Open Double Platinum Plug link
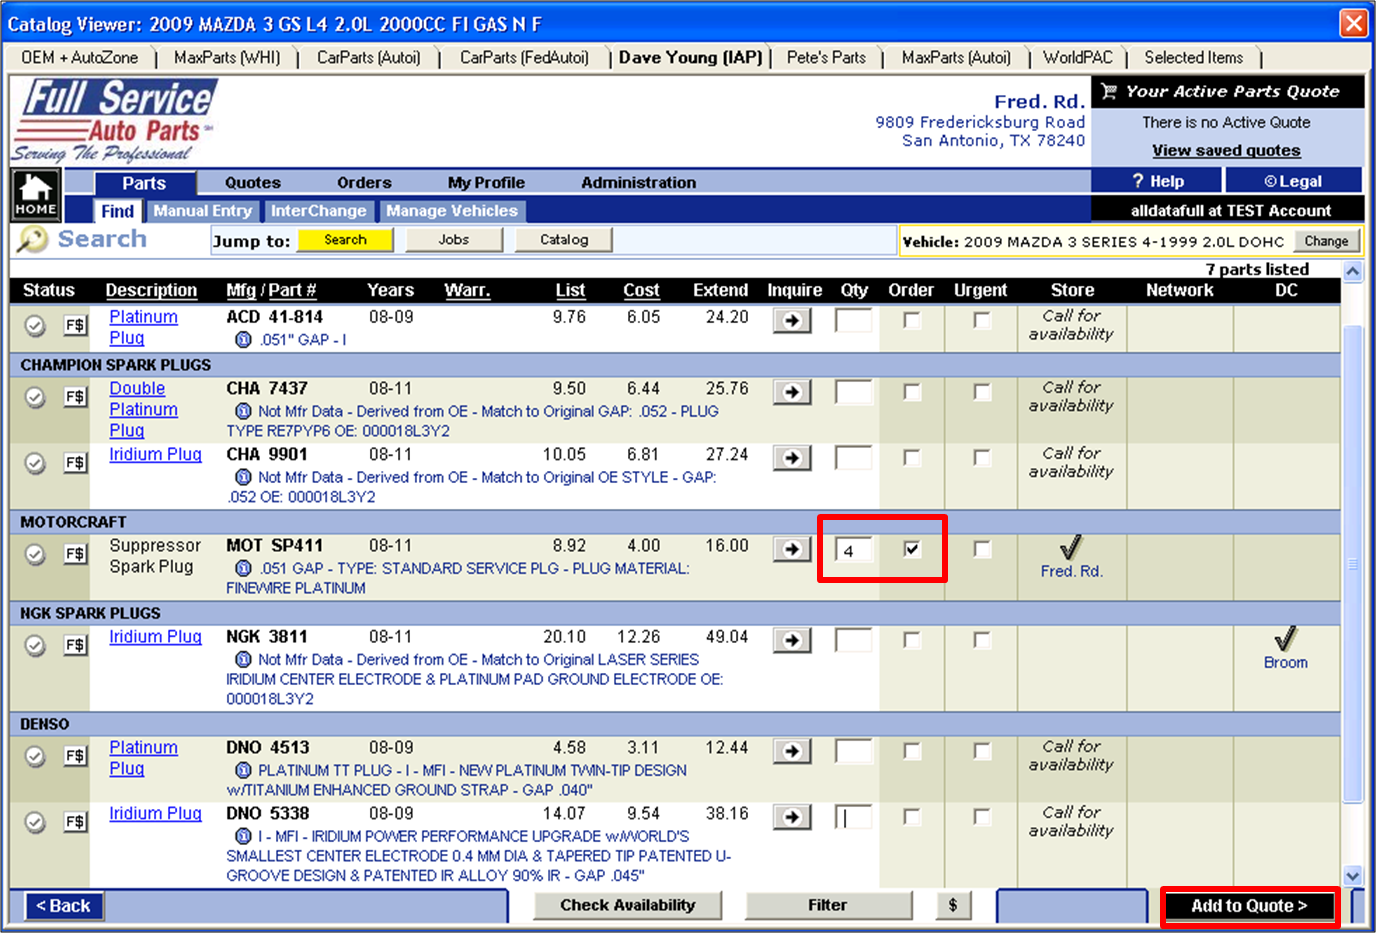The height and width of the screenshot is (933, 1376). pyautogui.click(x=143, y=409)
